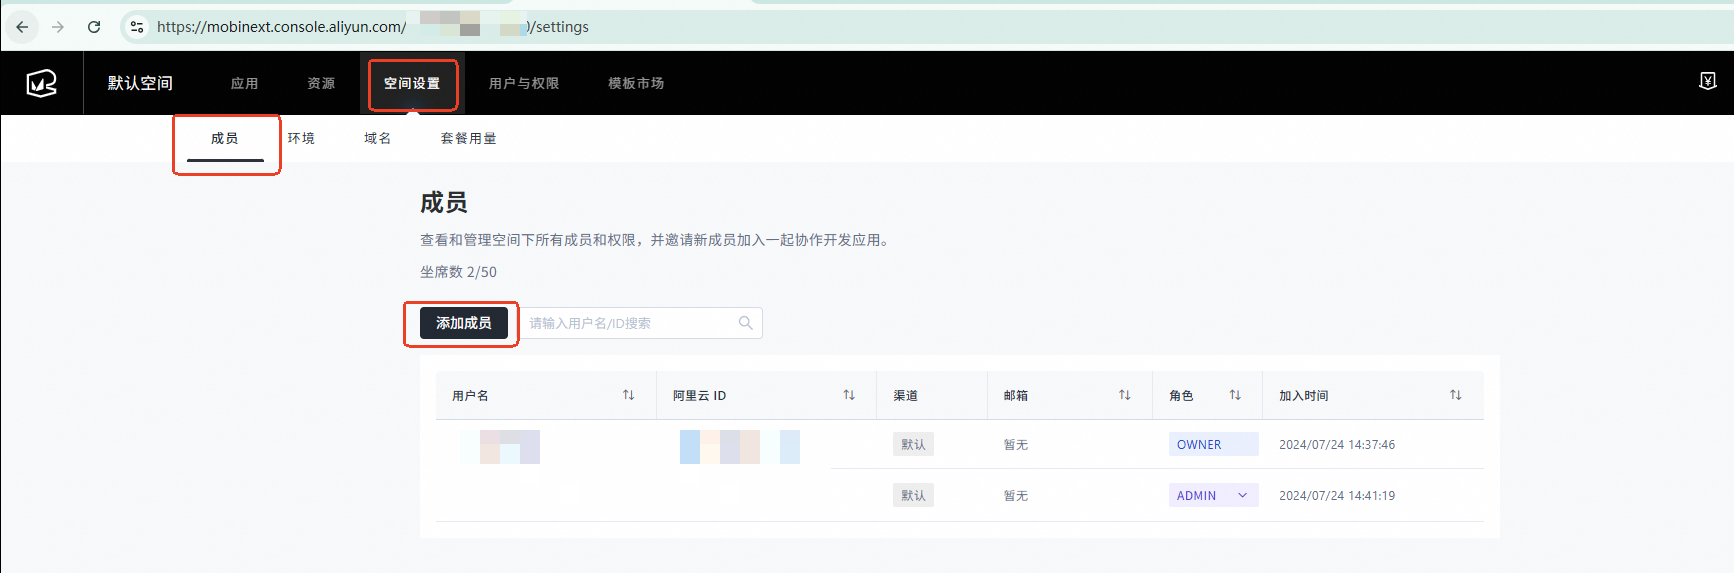Open the ADMIN role dropdown
Image resolution: width=1734 pixels, height=573 pixels.
pyautogui.click(x=1213, y=495)
